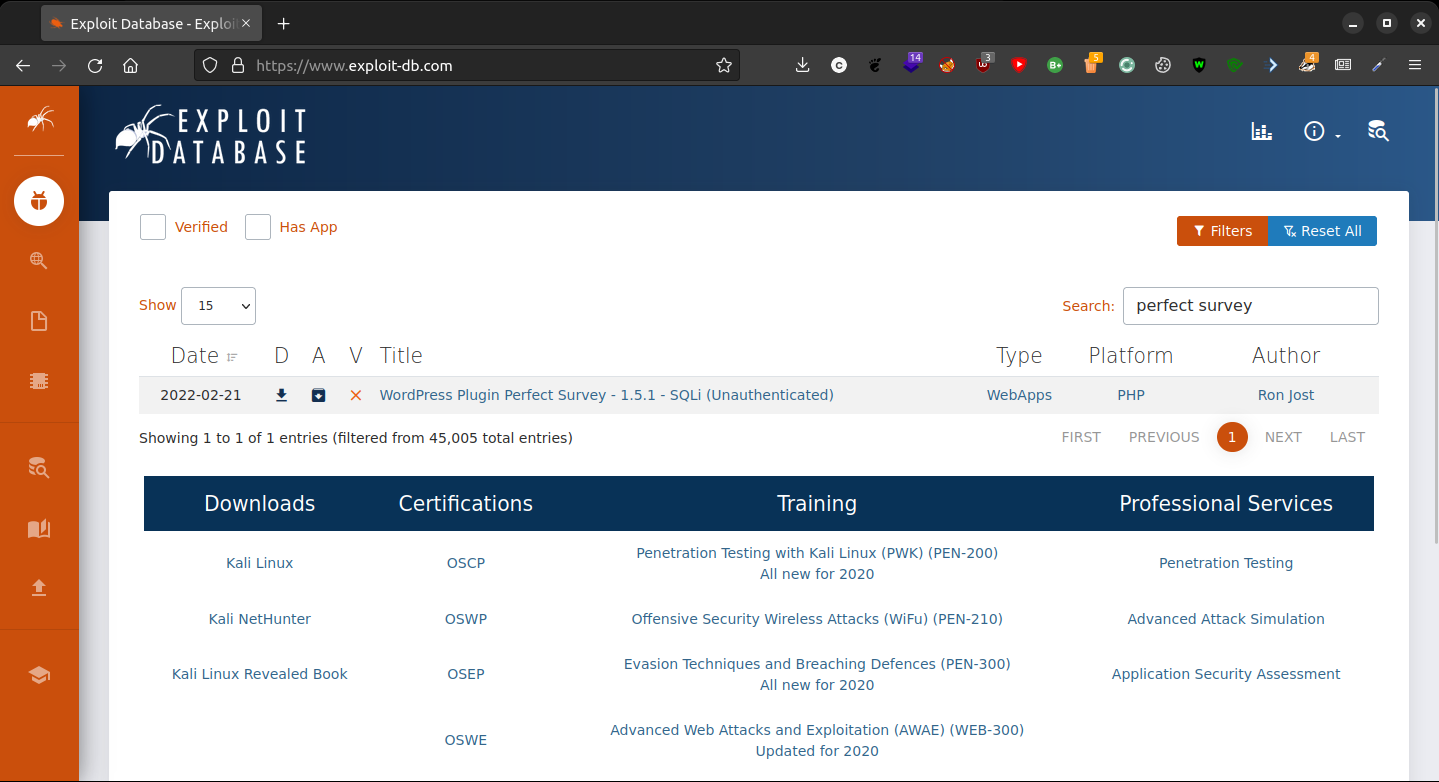Open the Show entries dropdown

pos(218,306)
